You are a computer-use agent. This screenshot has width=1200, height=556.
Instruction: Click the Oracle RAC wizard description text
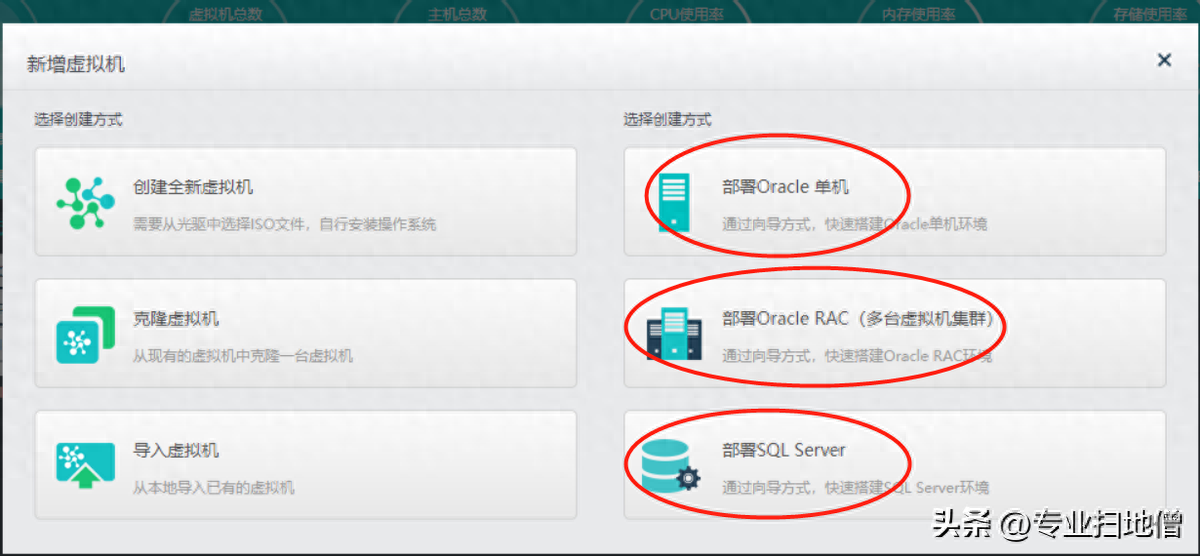(857, 356)
